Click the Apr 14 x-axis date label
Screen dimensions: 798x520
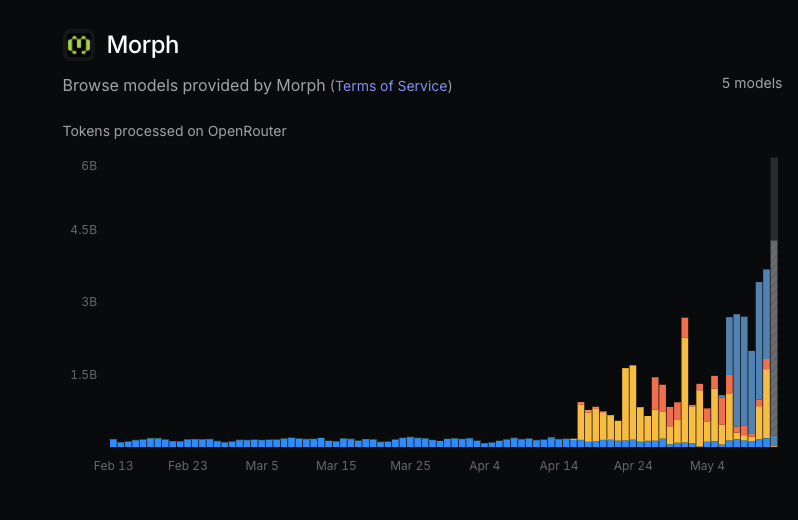click(x=559, y=466)
